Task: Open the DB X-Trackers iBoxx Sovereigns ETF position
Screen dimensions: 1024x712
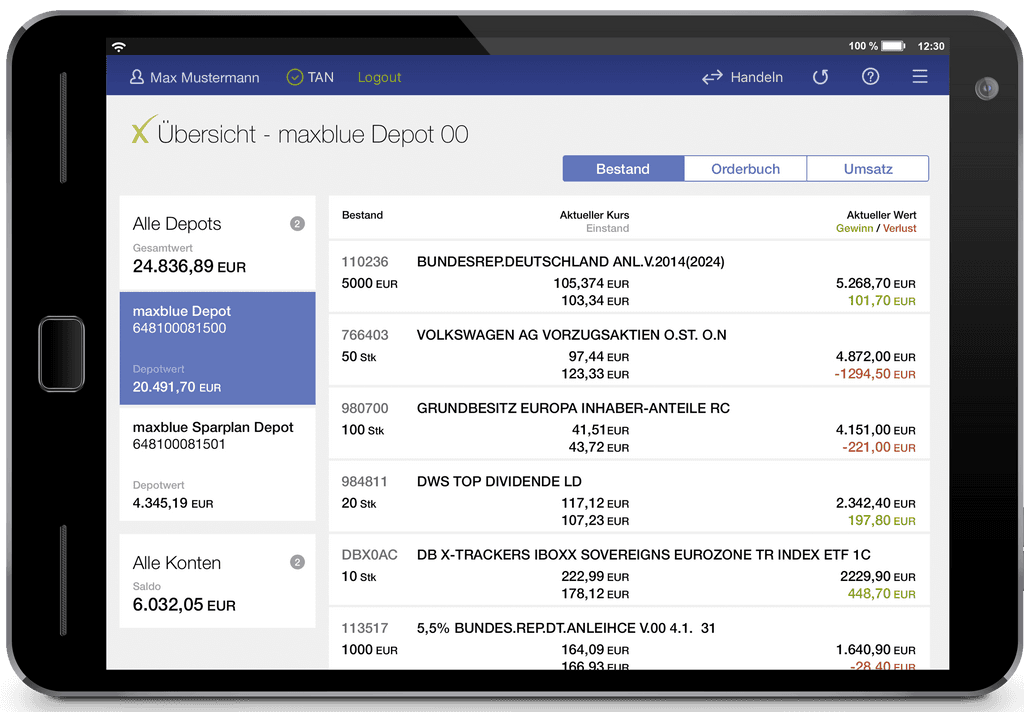Action: point(629,569)
